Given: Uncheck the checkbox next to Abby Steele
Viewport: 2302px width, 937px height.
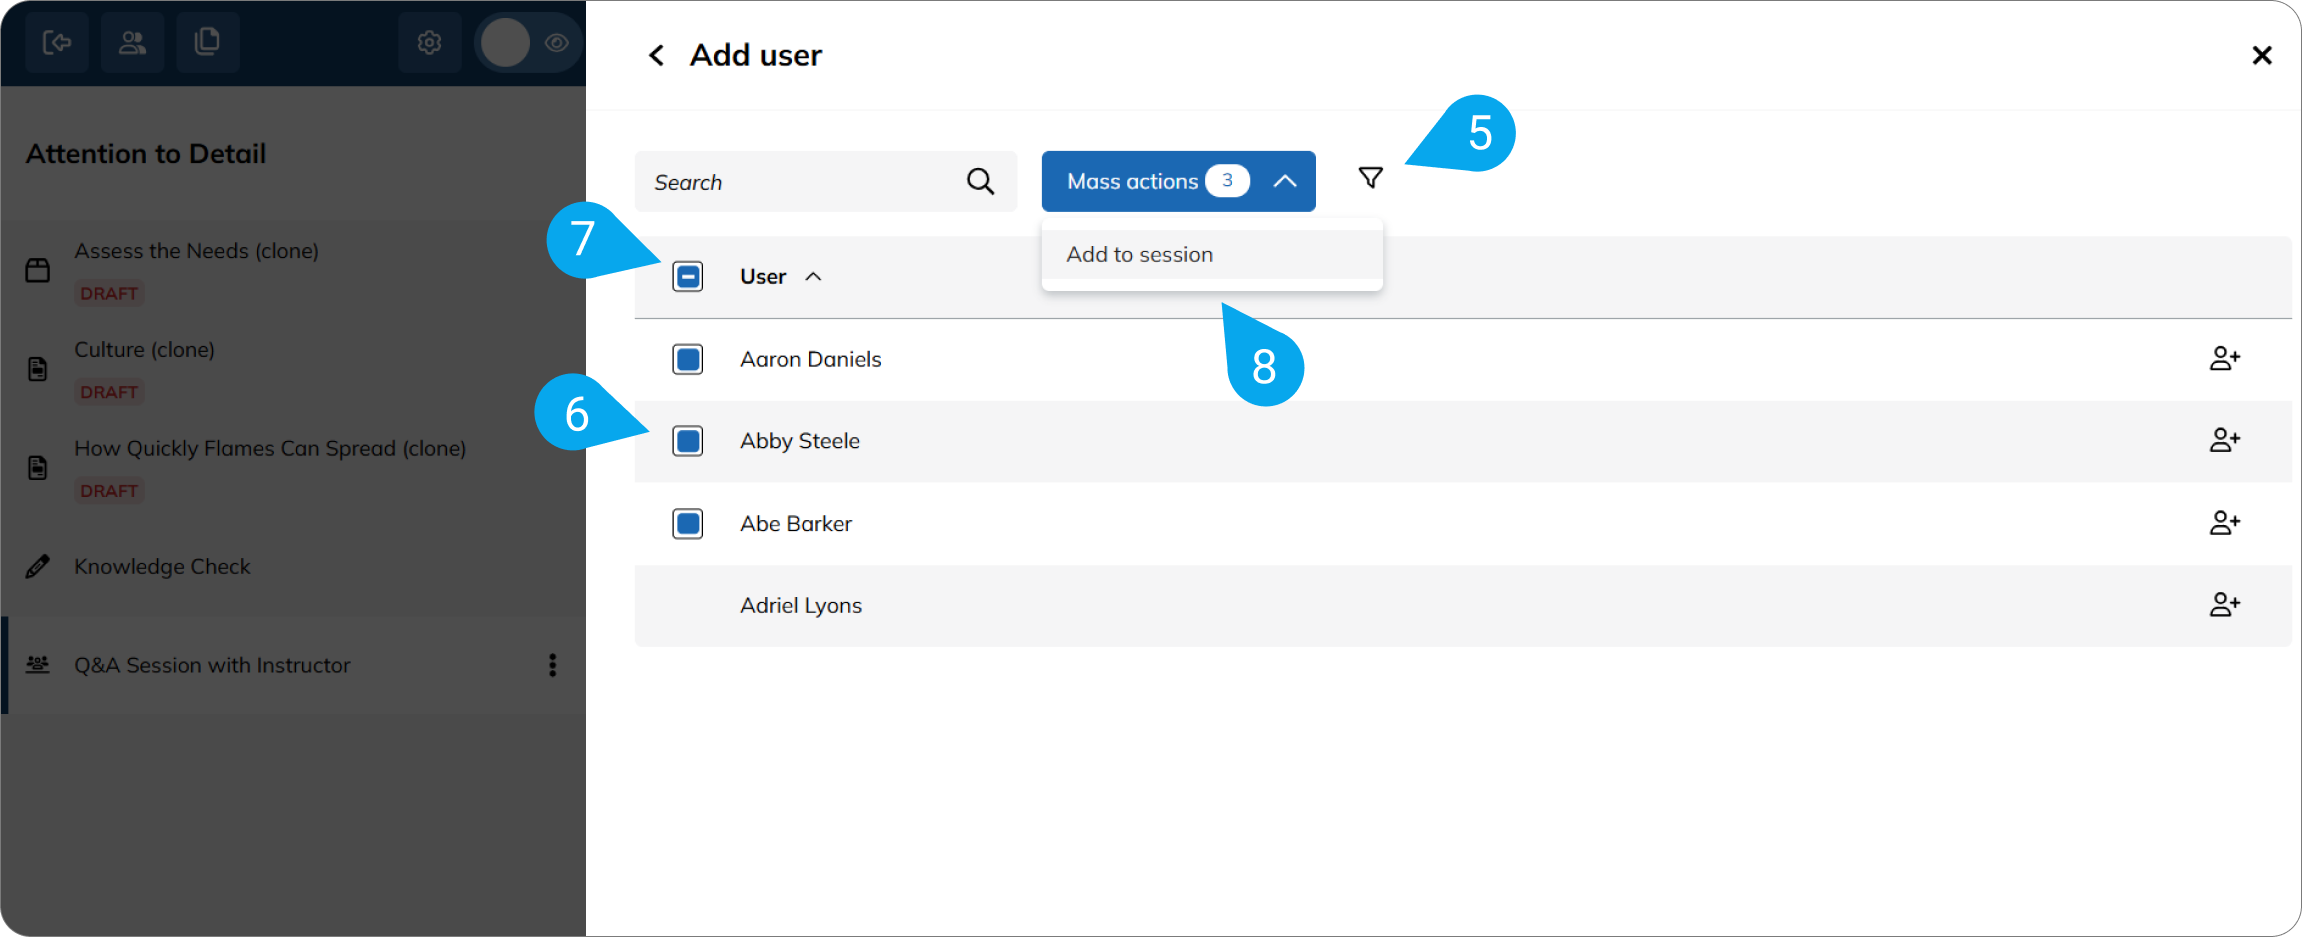Looking at the screenshot, I should pyautogui.click(x=687, y=441).
